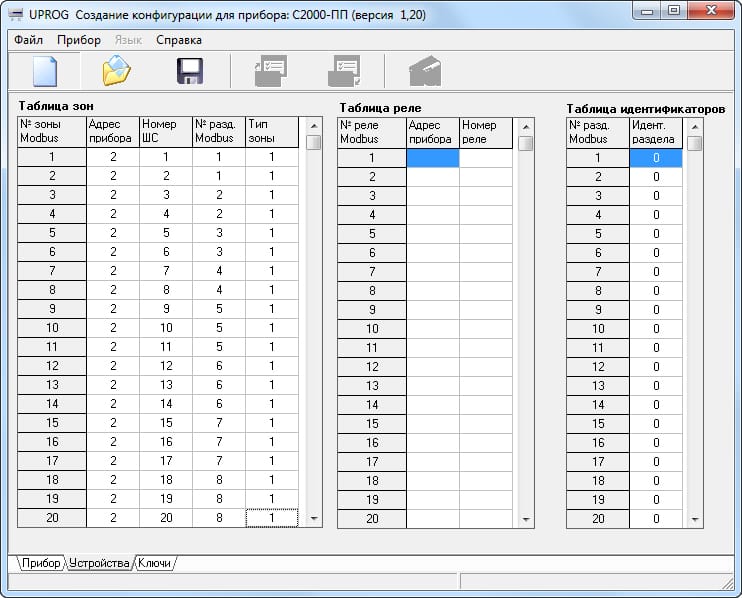
Task: Click relay table scroll up arrow
Action: (526, 127)
